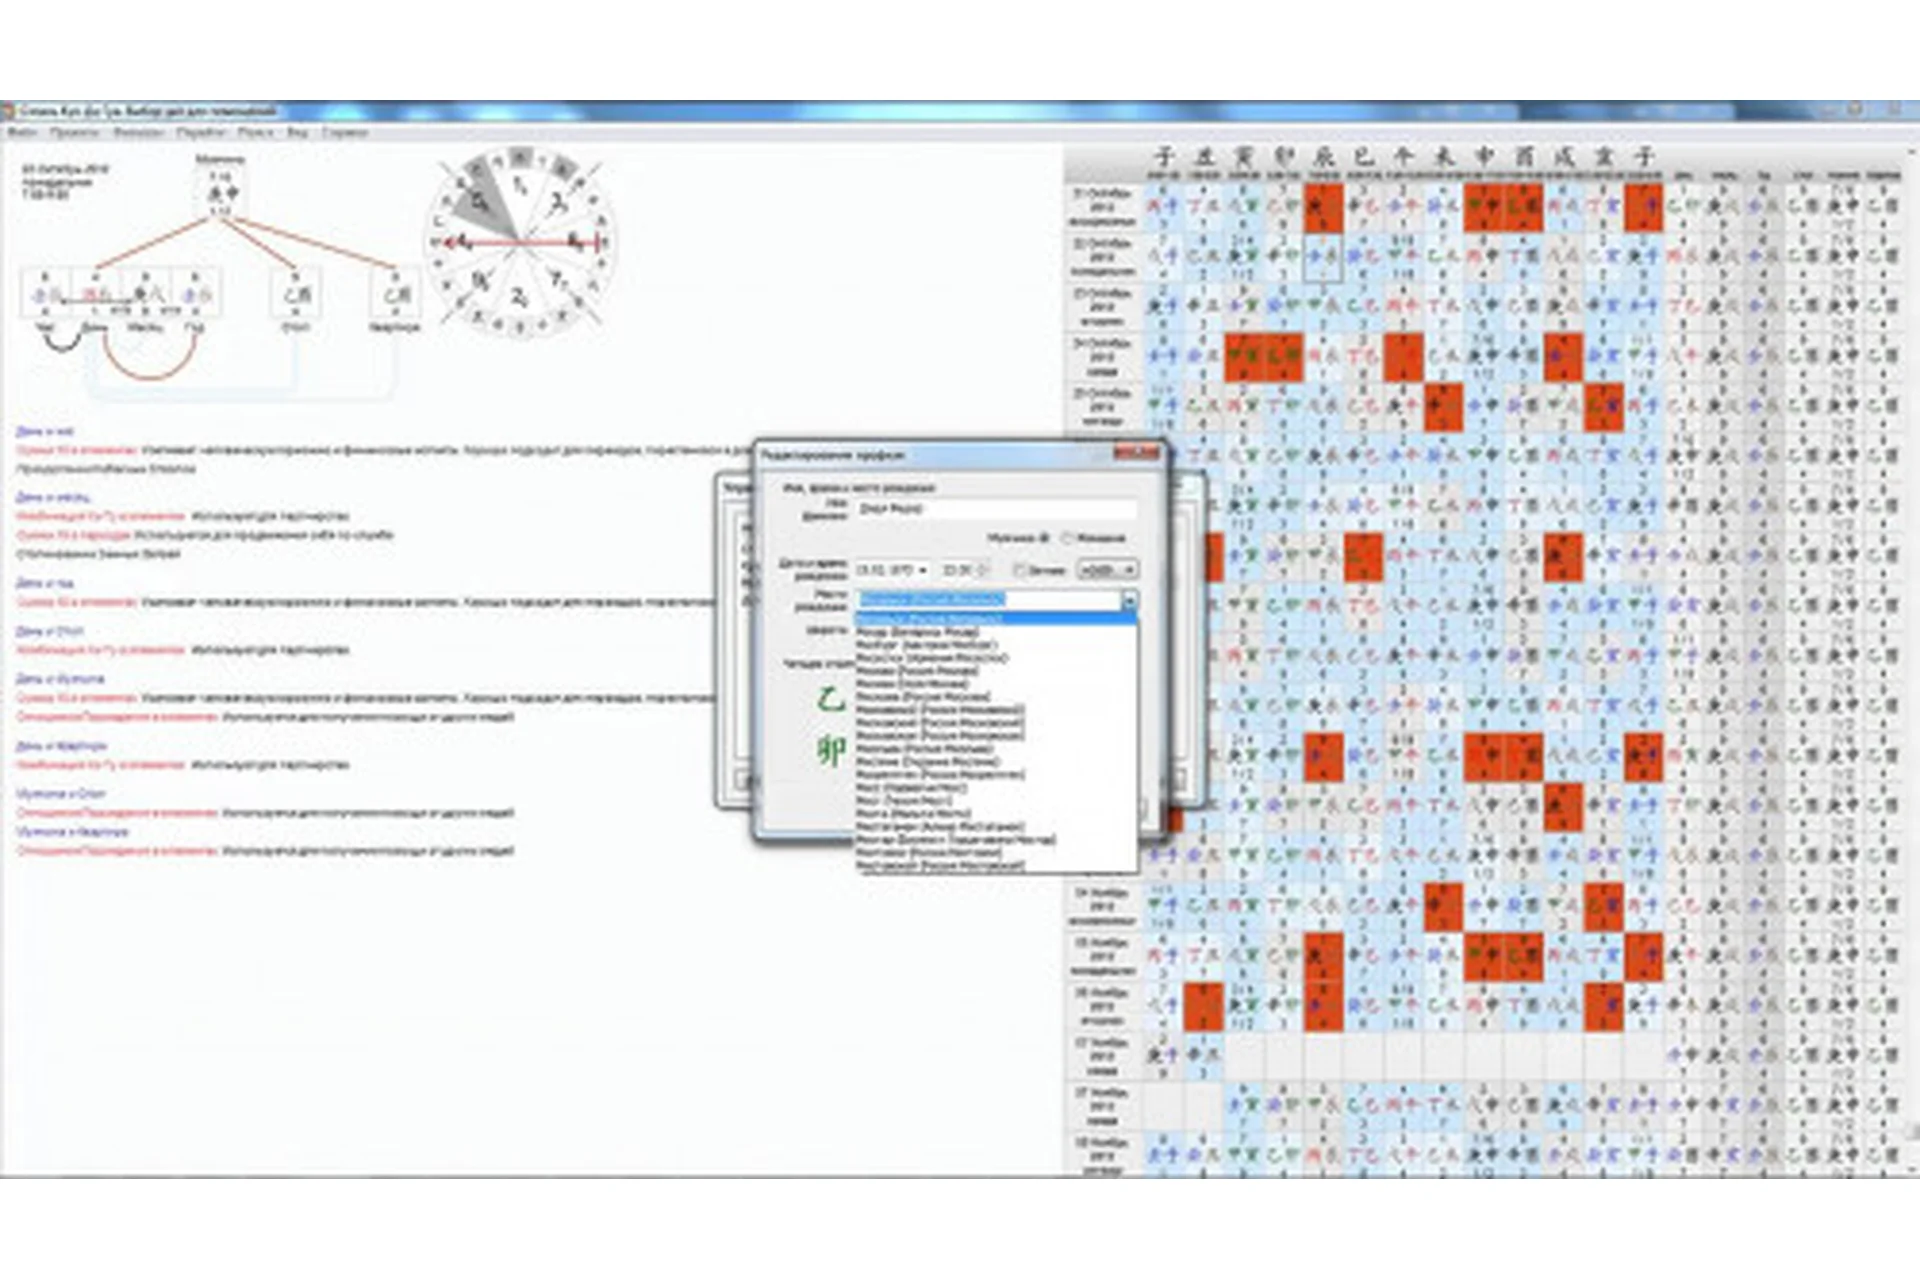
Task: Click the birth time spinner arrows
Action: click(984, 570)
